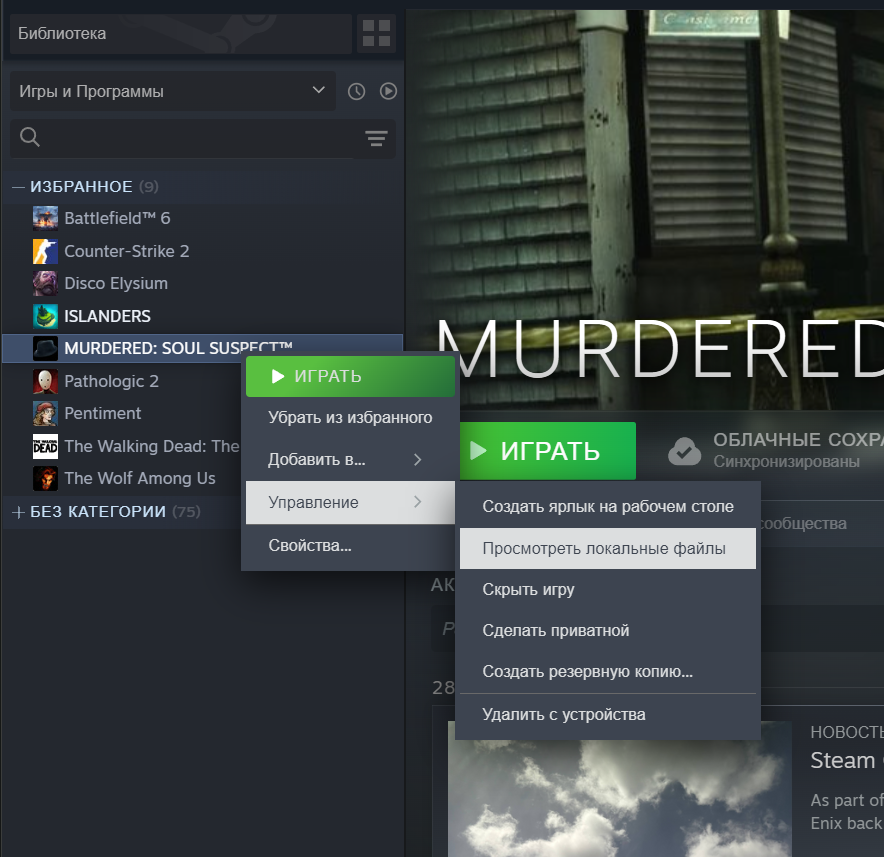The image size is (884, 857).
Task: Expand the БЕЗ КАТЕГОРИИ category
Action: (x=18, y=512)
